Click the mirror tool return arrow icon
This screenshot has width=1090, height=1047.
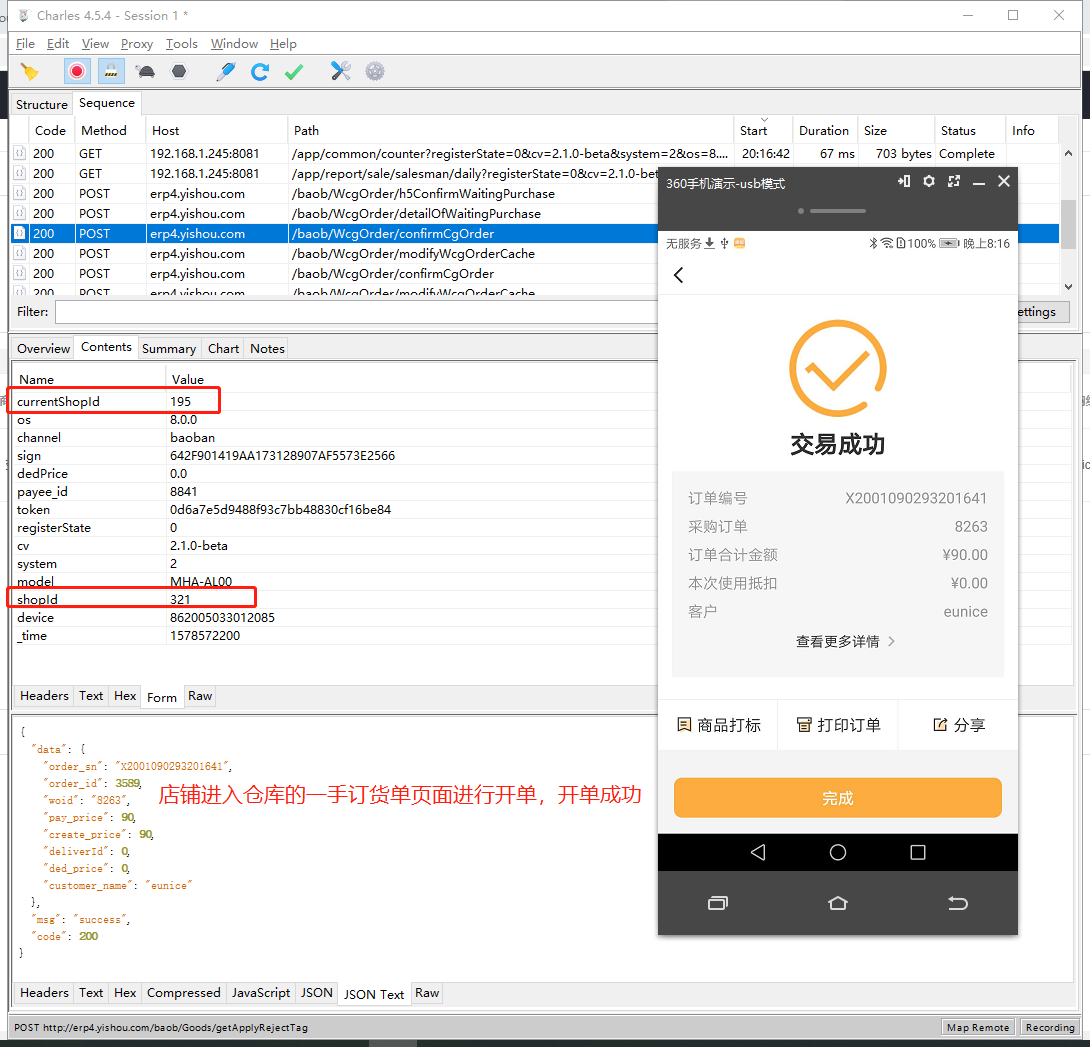click(x=958, y=903)
